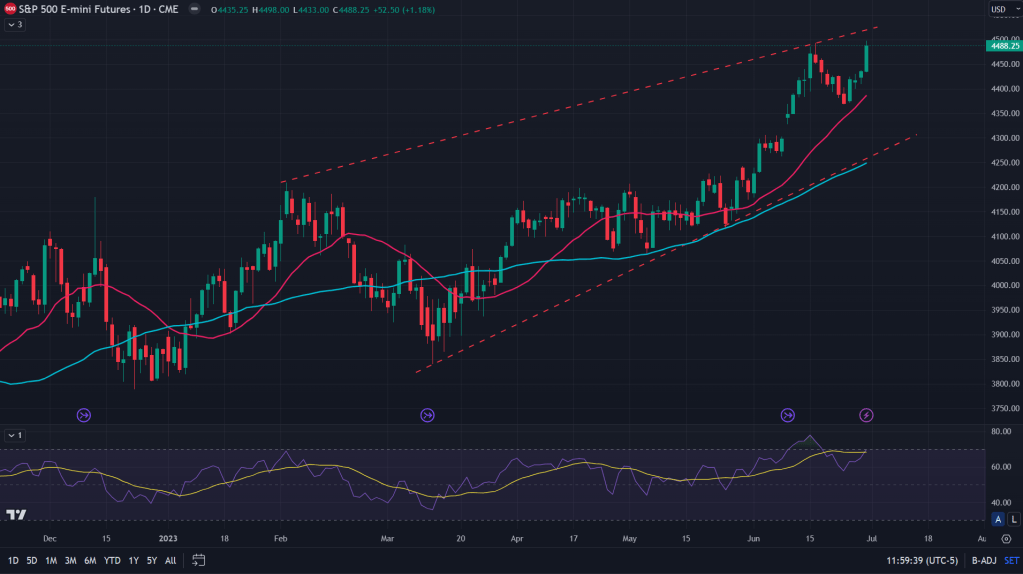Click the S&P 500 symbol logo icon
1023x574 pixels.
coord(10,9)
